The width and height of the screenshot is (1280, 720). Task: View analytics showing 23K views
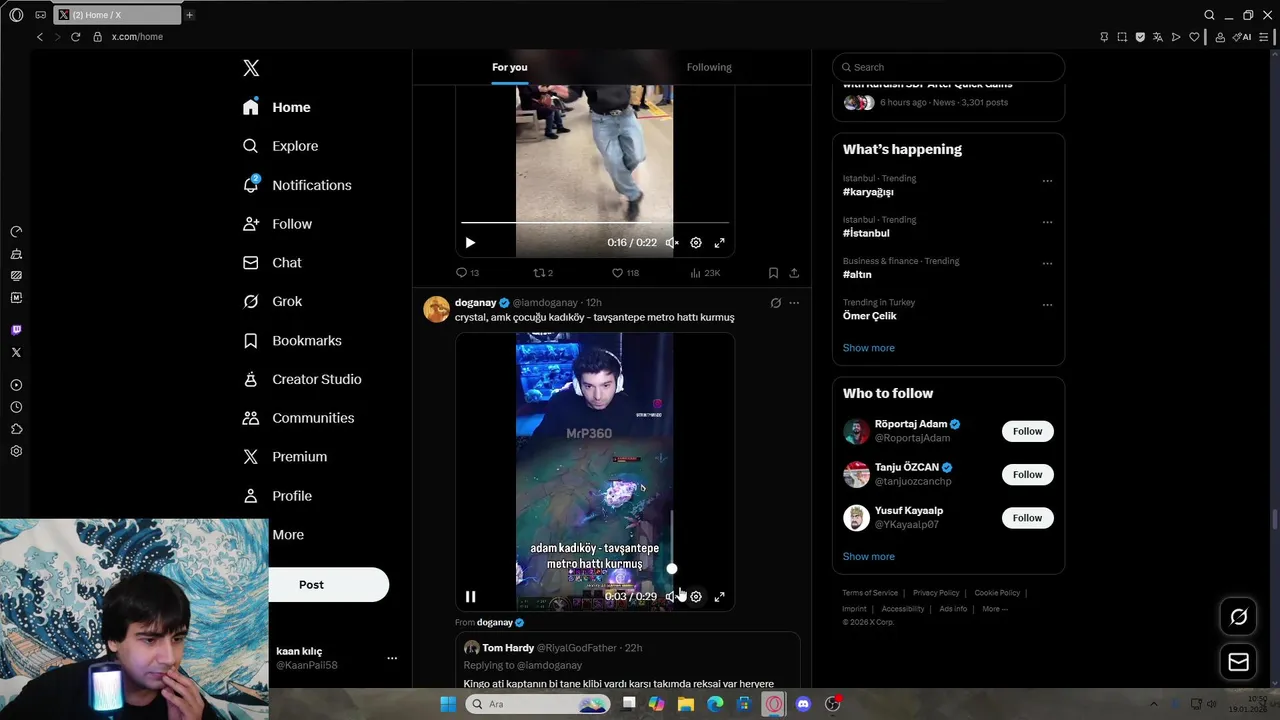tap(704, 272)
